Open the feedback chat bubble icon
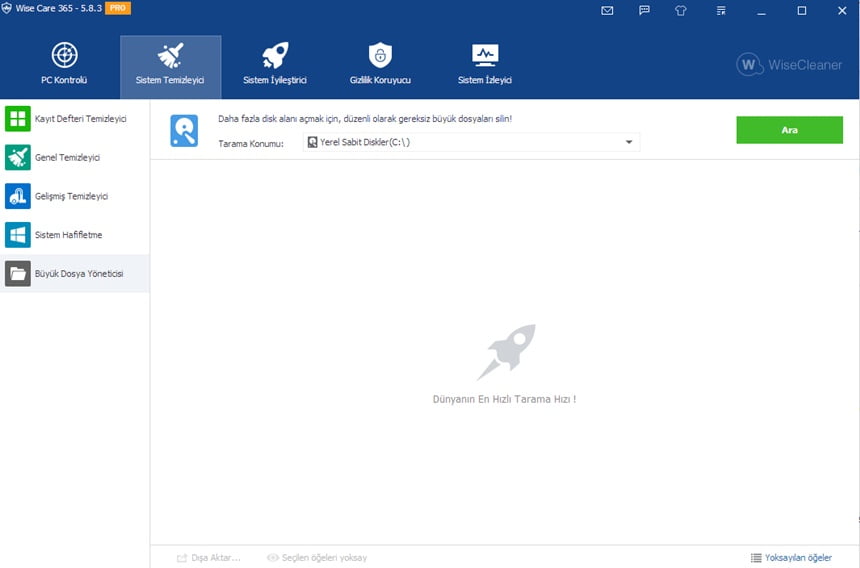Viewport: 860px width, 568px height. 644,11
